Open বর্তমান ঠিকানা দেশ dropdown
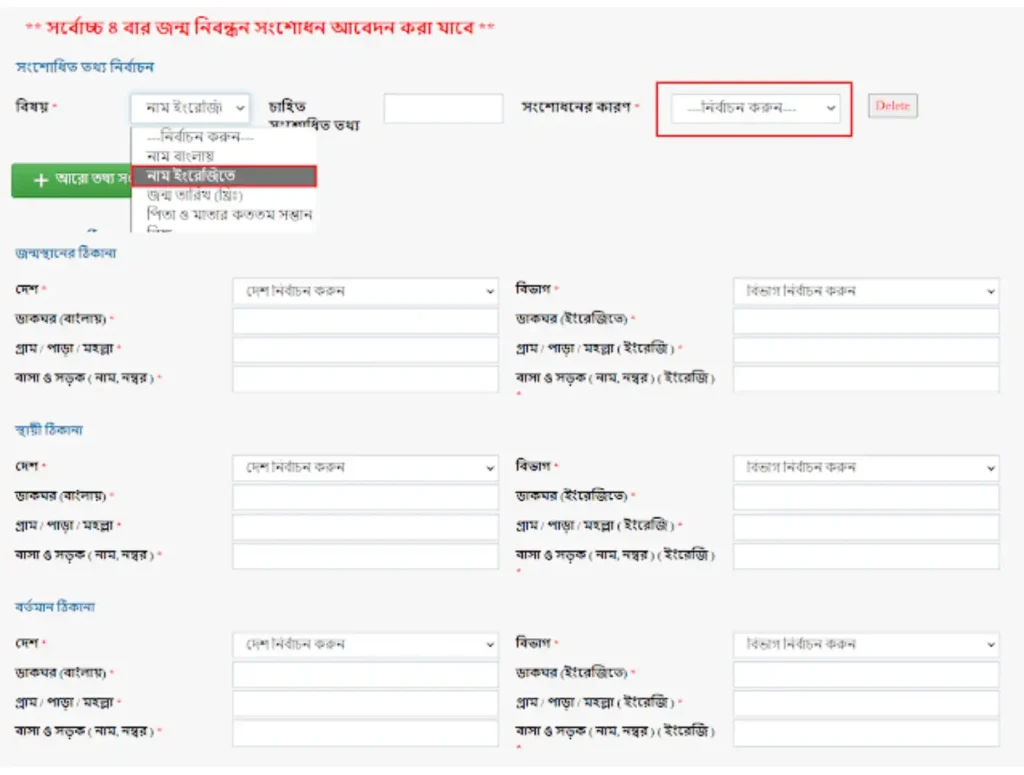Viewport: 1024px width, 775px height. [x=366, y=645]
